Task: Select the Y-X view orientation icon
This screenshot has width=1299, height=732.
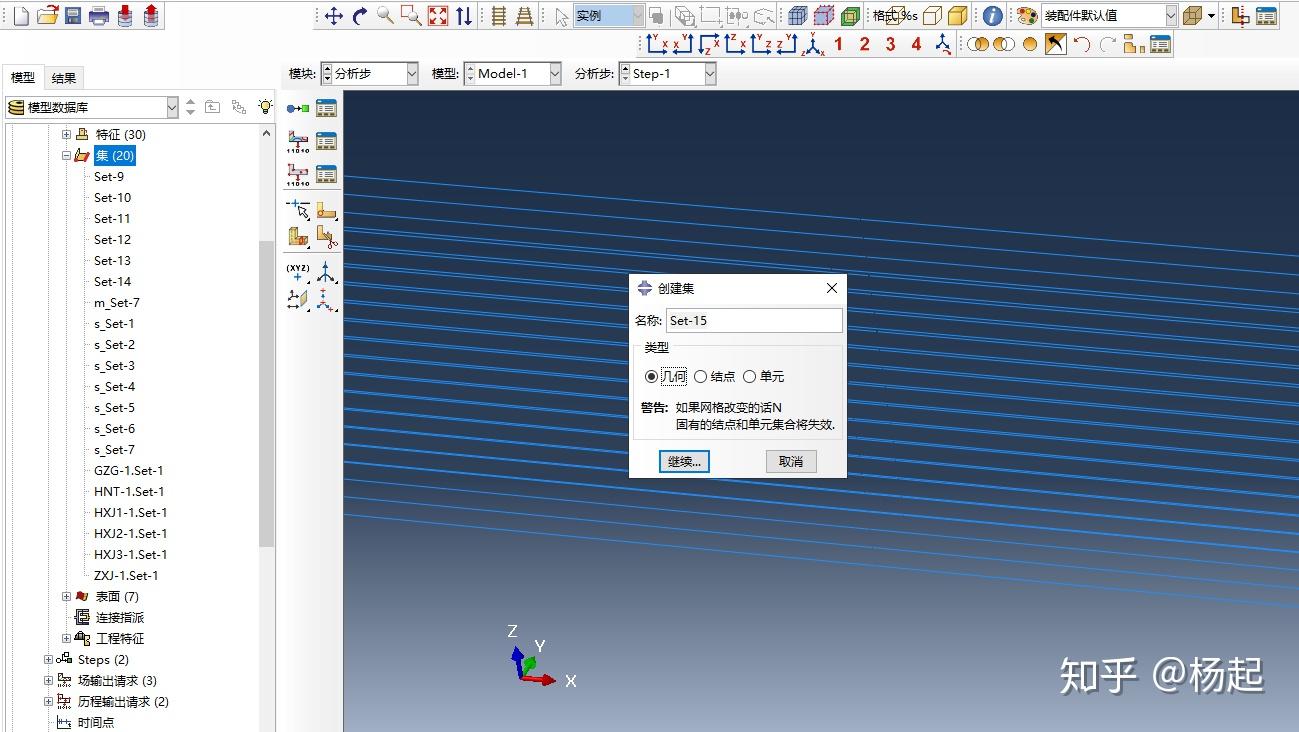Action: pos(683,44)
